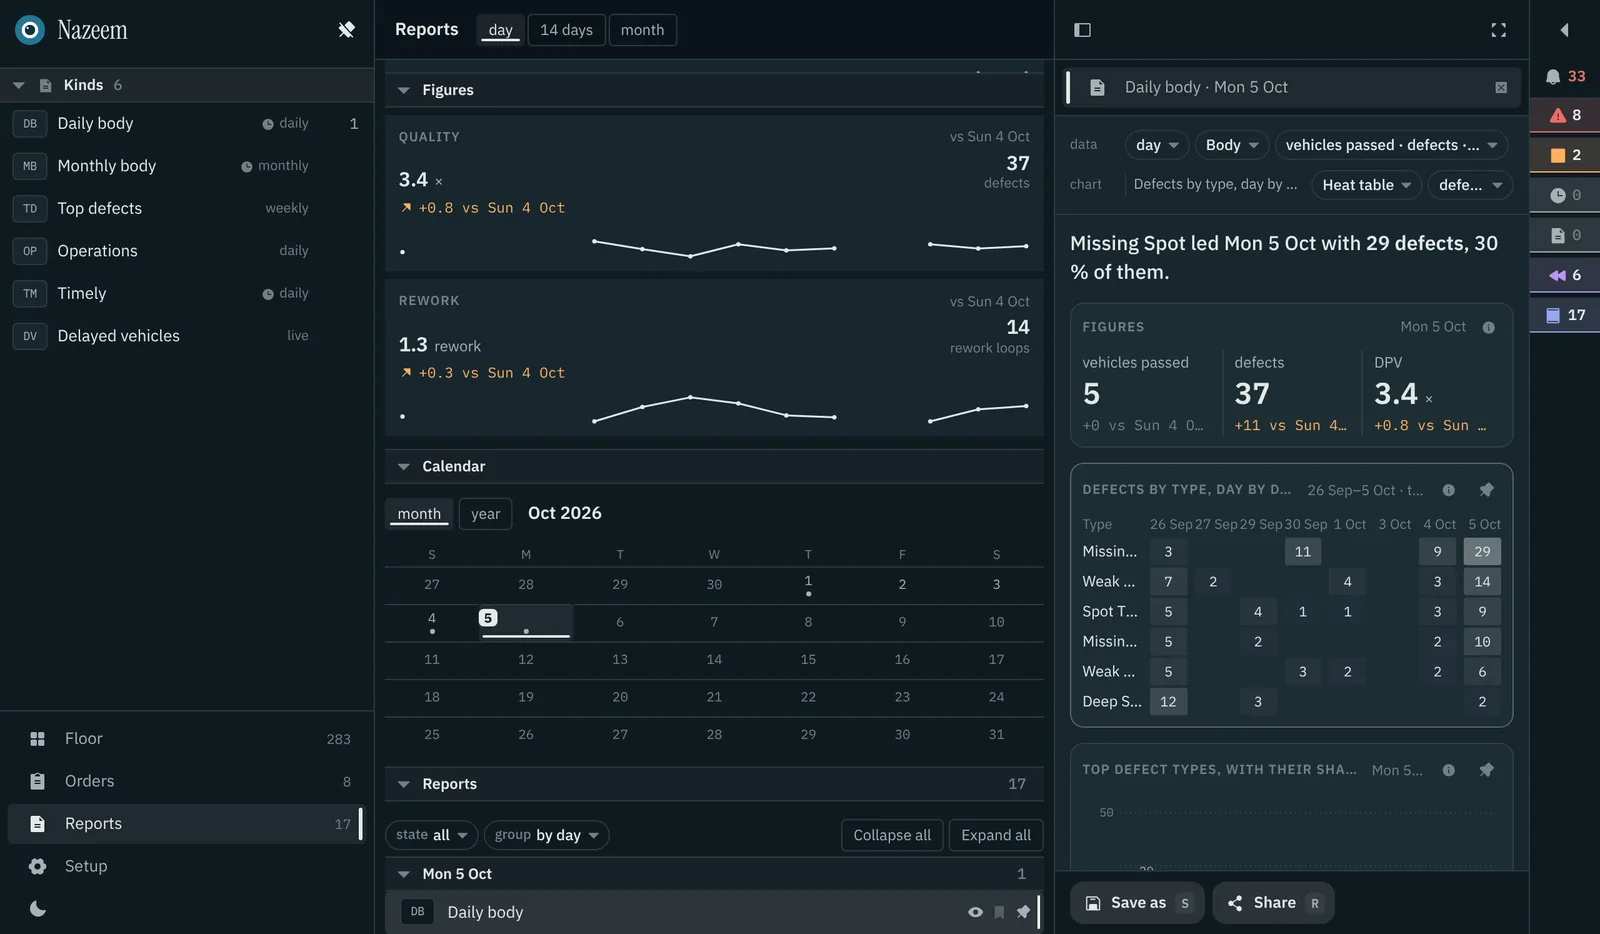Open the reports item showing 17

coord(1565,315)
